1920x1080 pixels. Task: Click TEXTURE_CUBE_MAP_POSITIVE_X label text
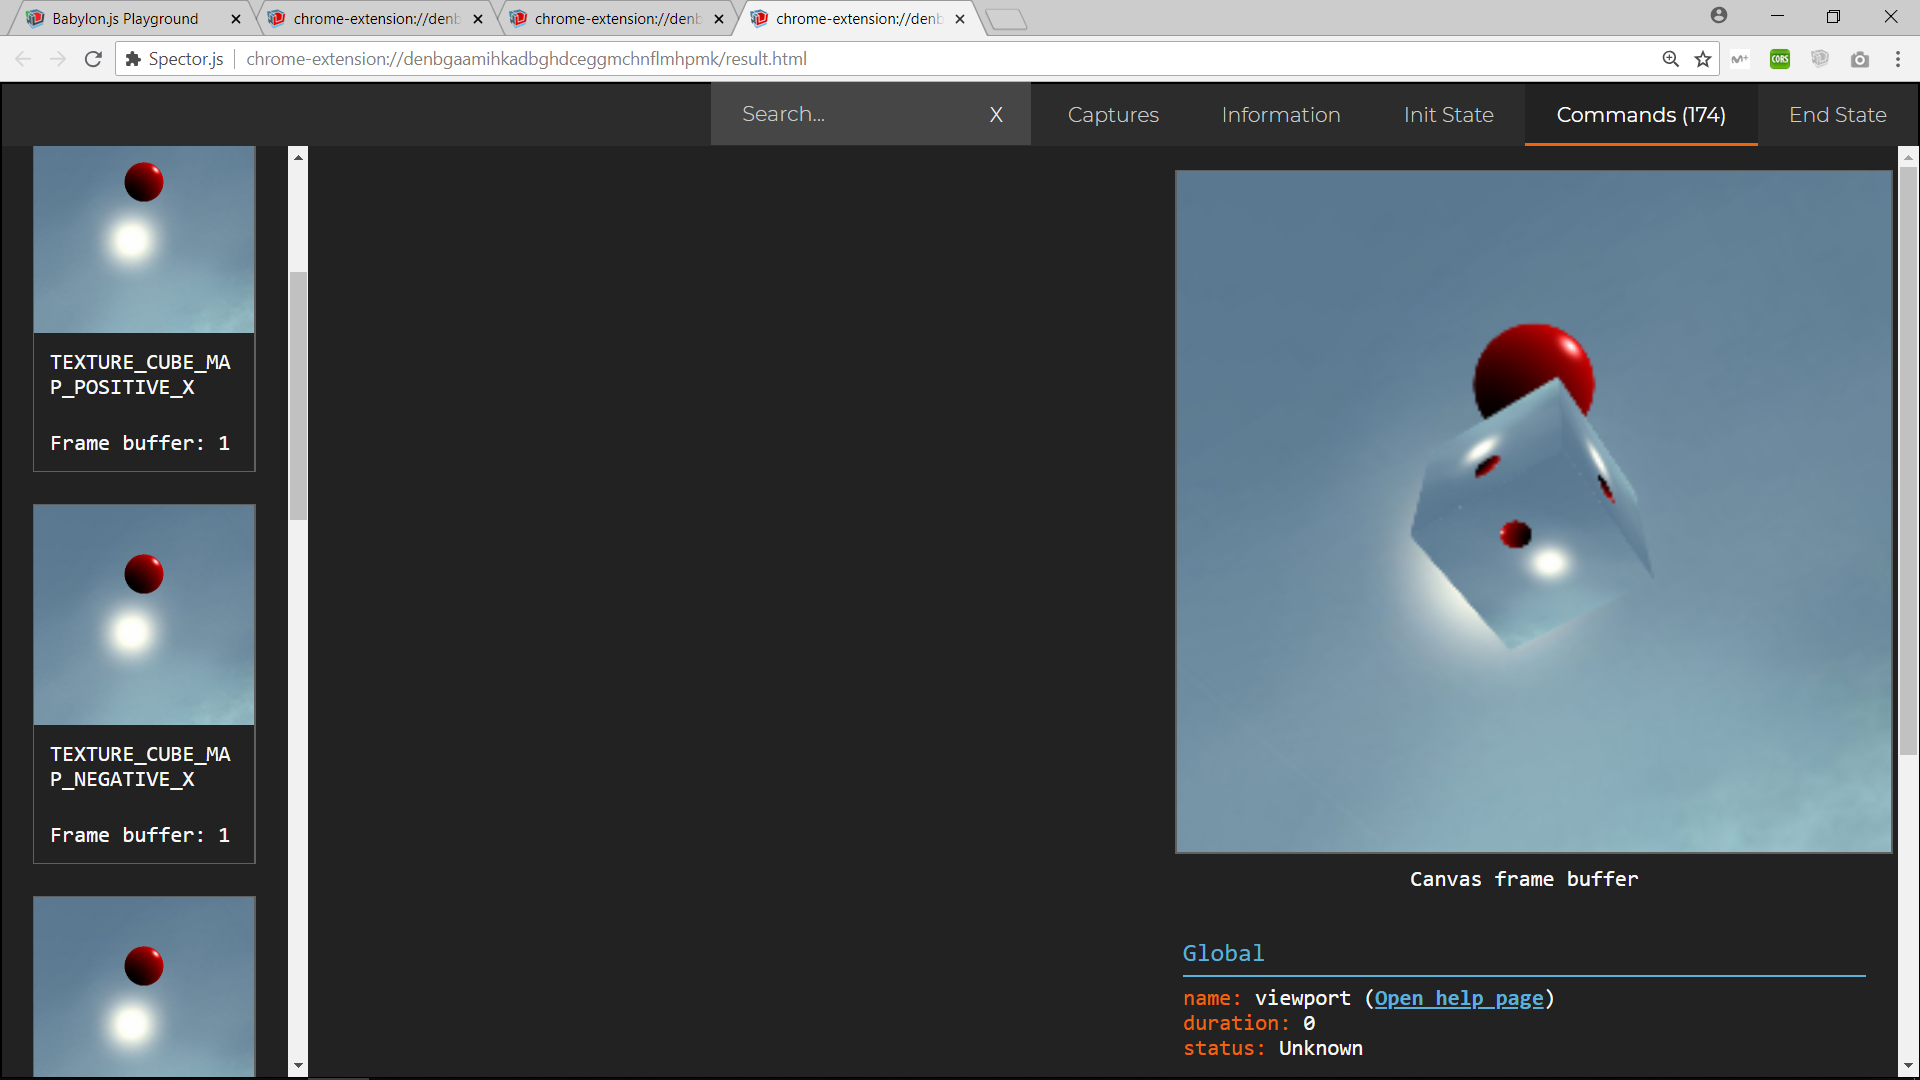click(x=140, y=375)
